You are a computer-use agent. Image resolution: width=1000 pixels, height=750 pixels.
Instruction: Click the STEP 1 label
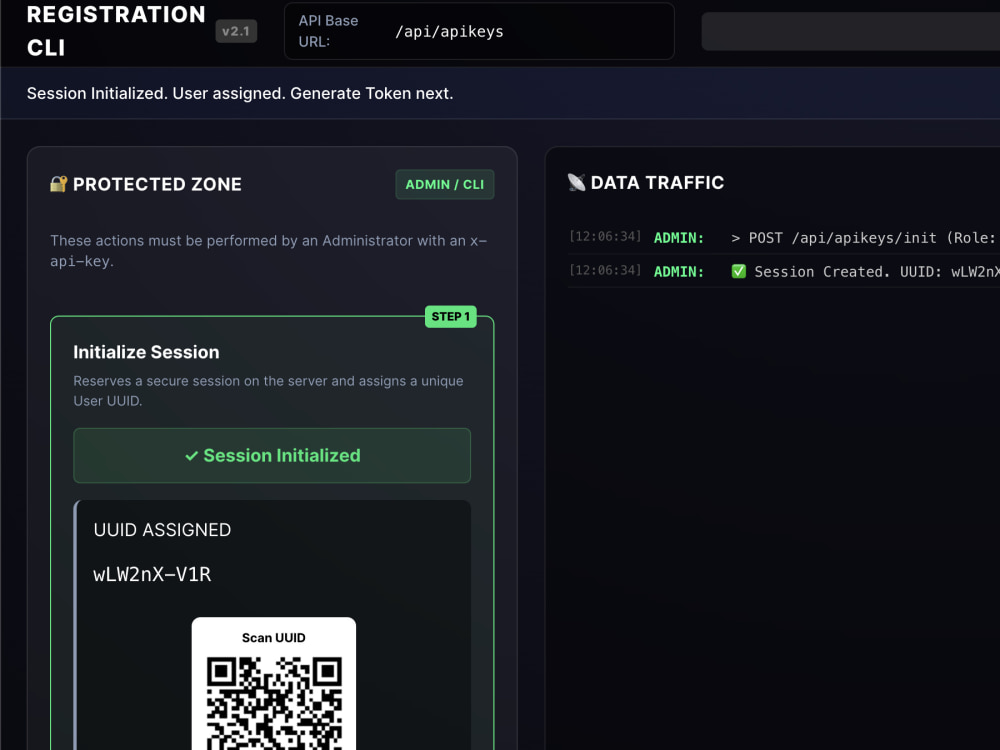point(450,316)
